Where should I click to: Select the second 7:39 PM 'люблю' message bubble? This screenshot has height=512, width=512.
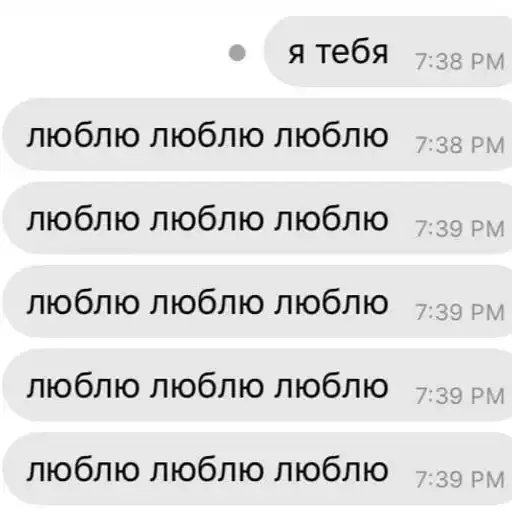pyautogui.click(x=257, y=302)
